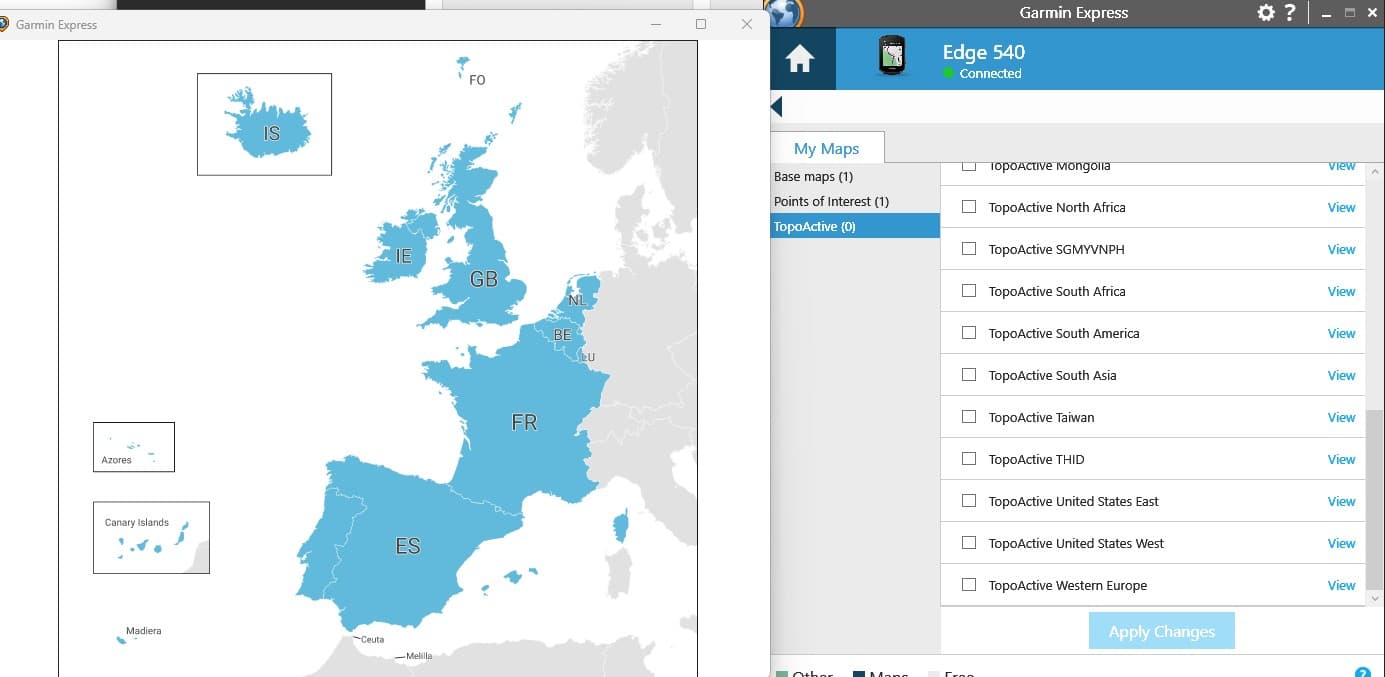Click the Ceuta label on the map
Image resolution: width=1385 pixels, height=677 pixels.
tap(372, 640)
